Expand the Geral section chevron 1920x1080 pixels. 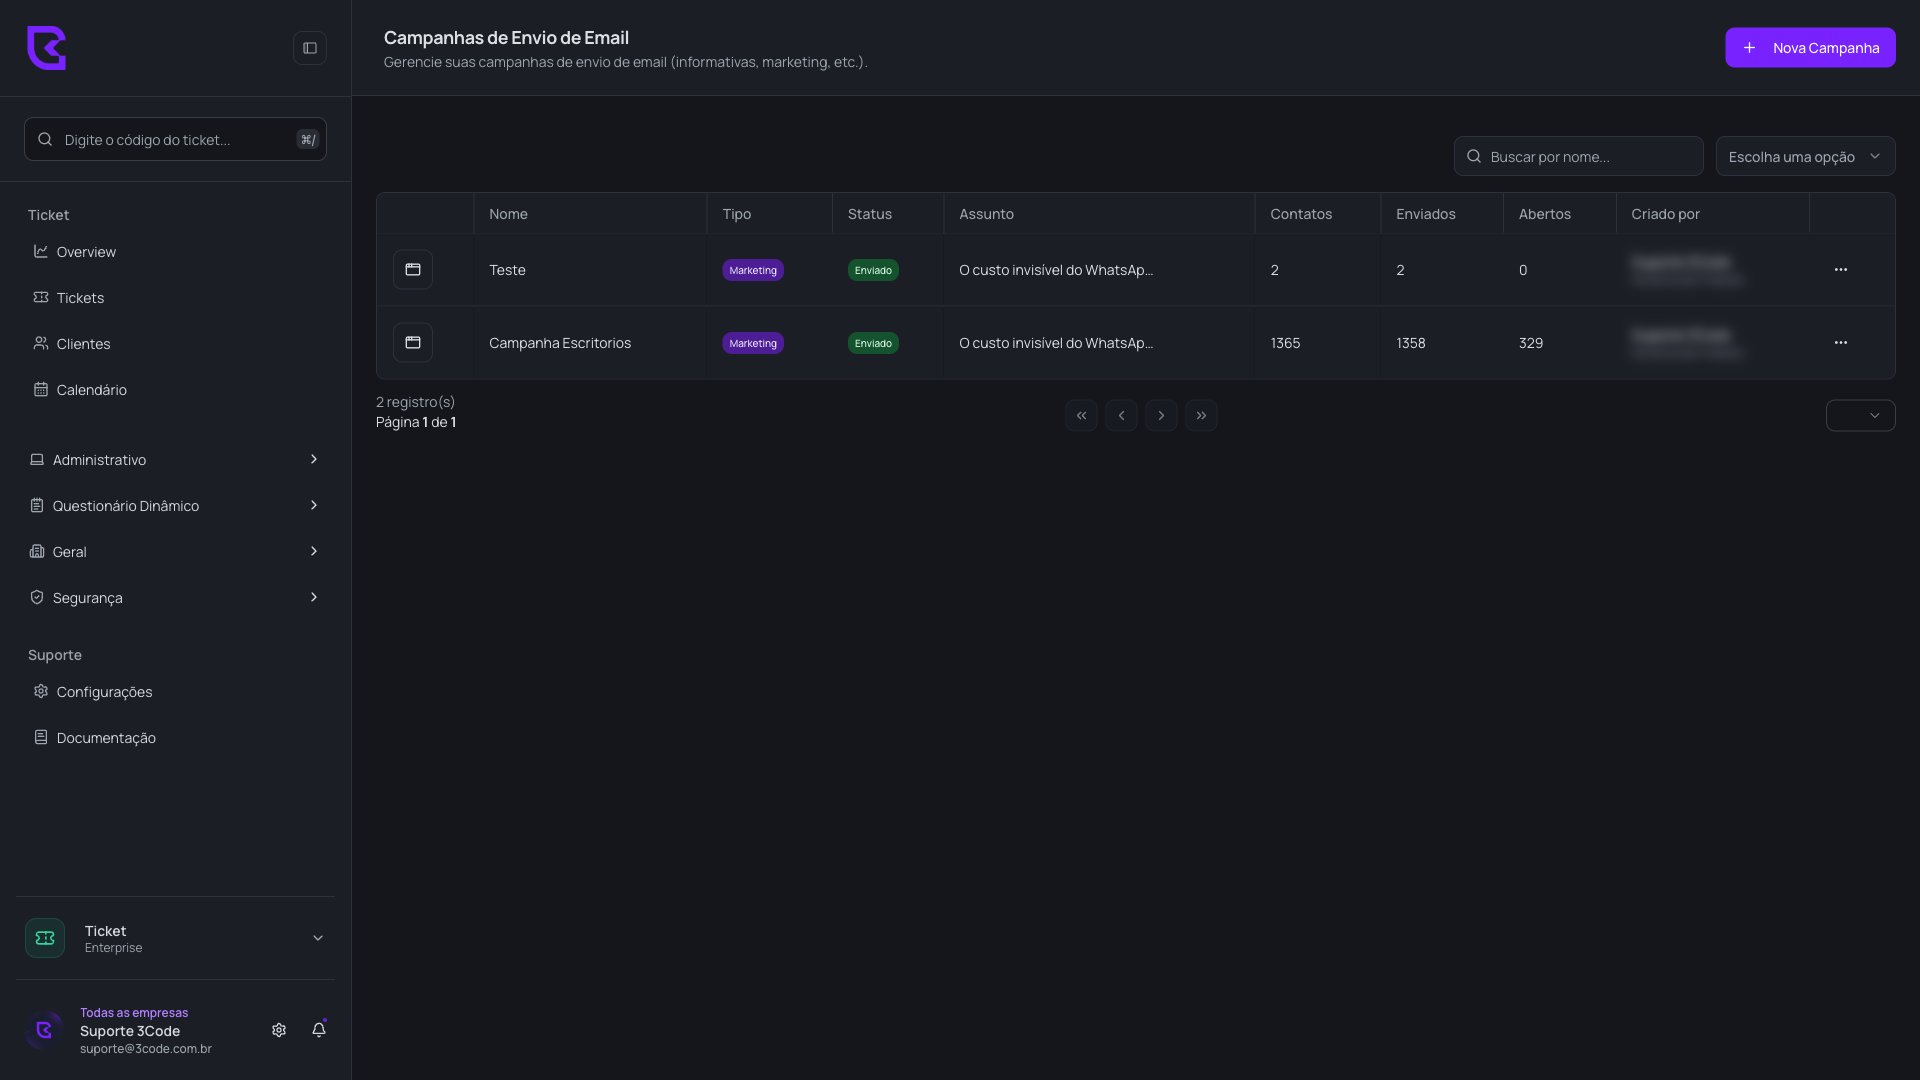[x=314, y=552]
